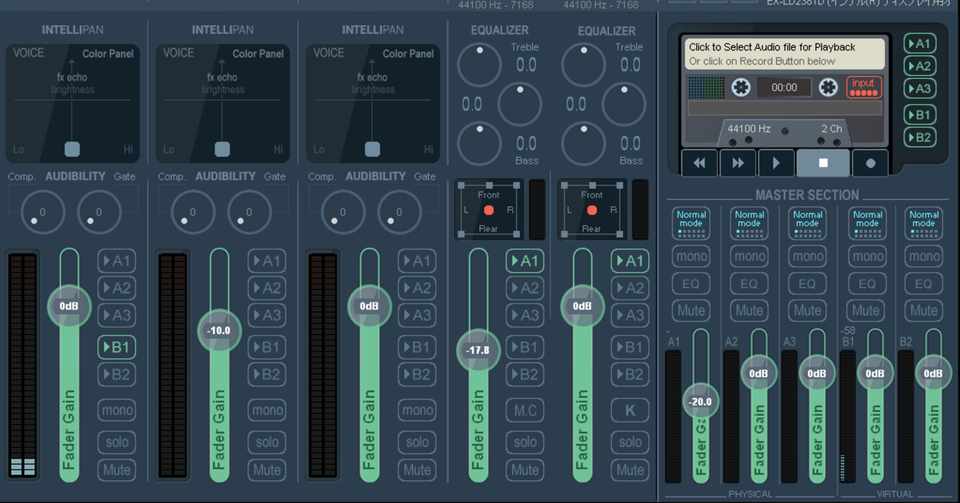Click the middle EQ knob of the K strip
The height and width of the screenshot is (503, 960).
pos(624,104)
